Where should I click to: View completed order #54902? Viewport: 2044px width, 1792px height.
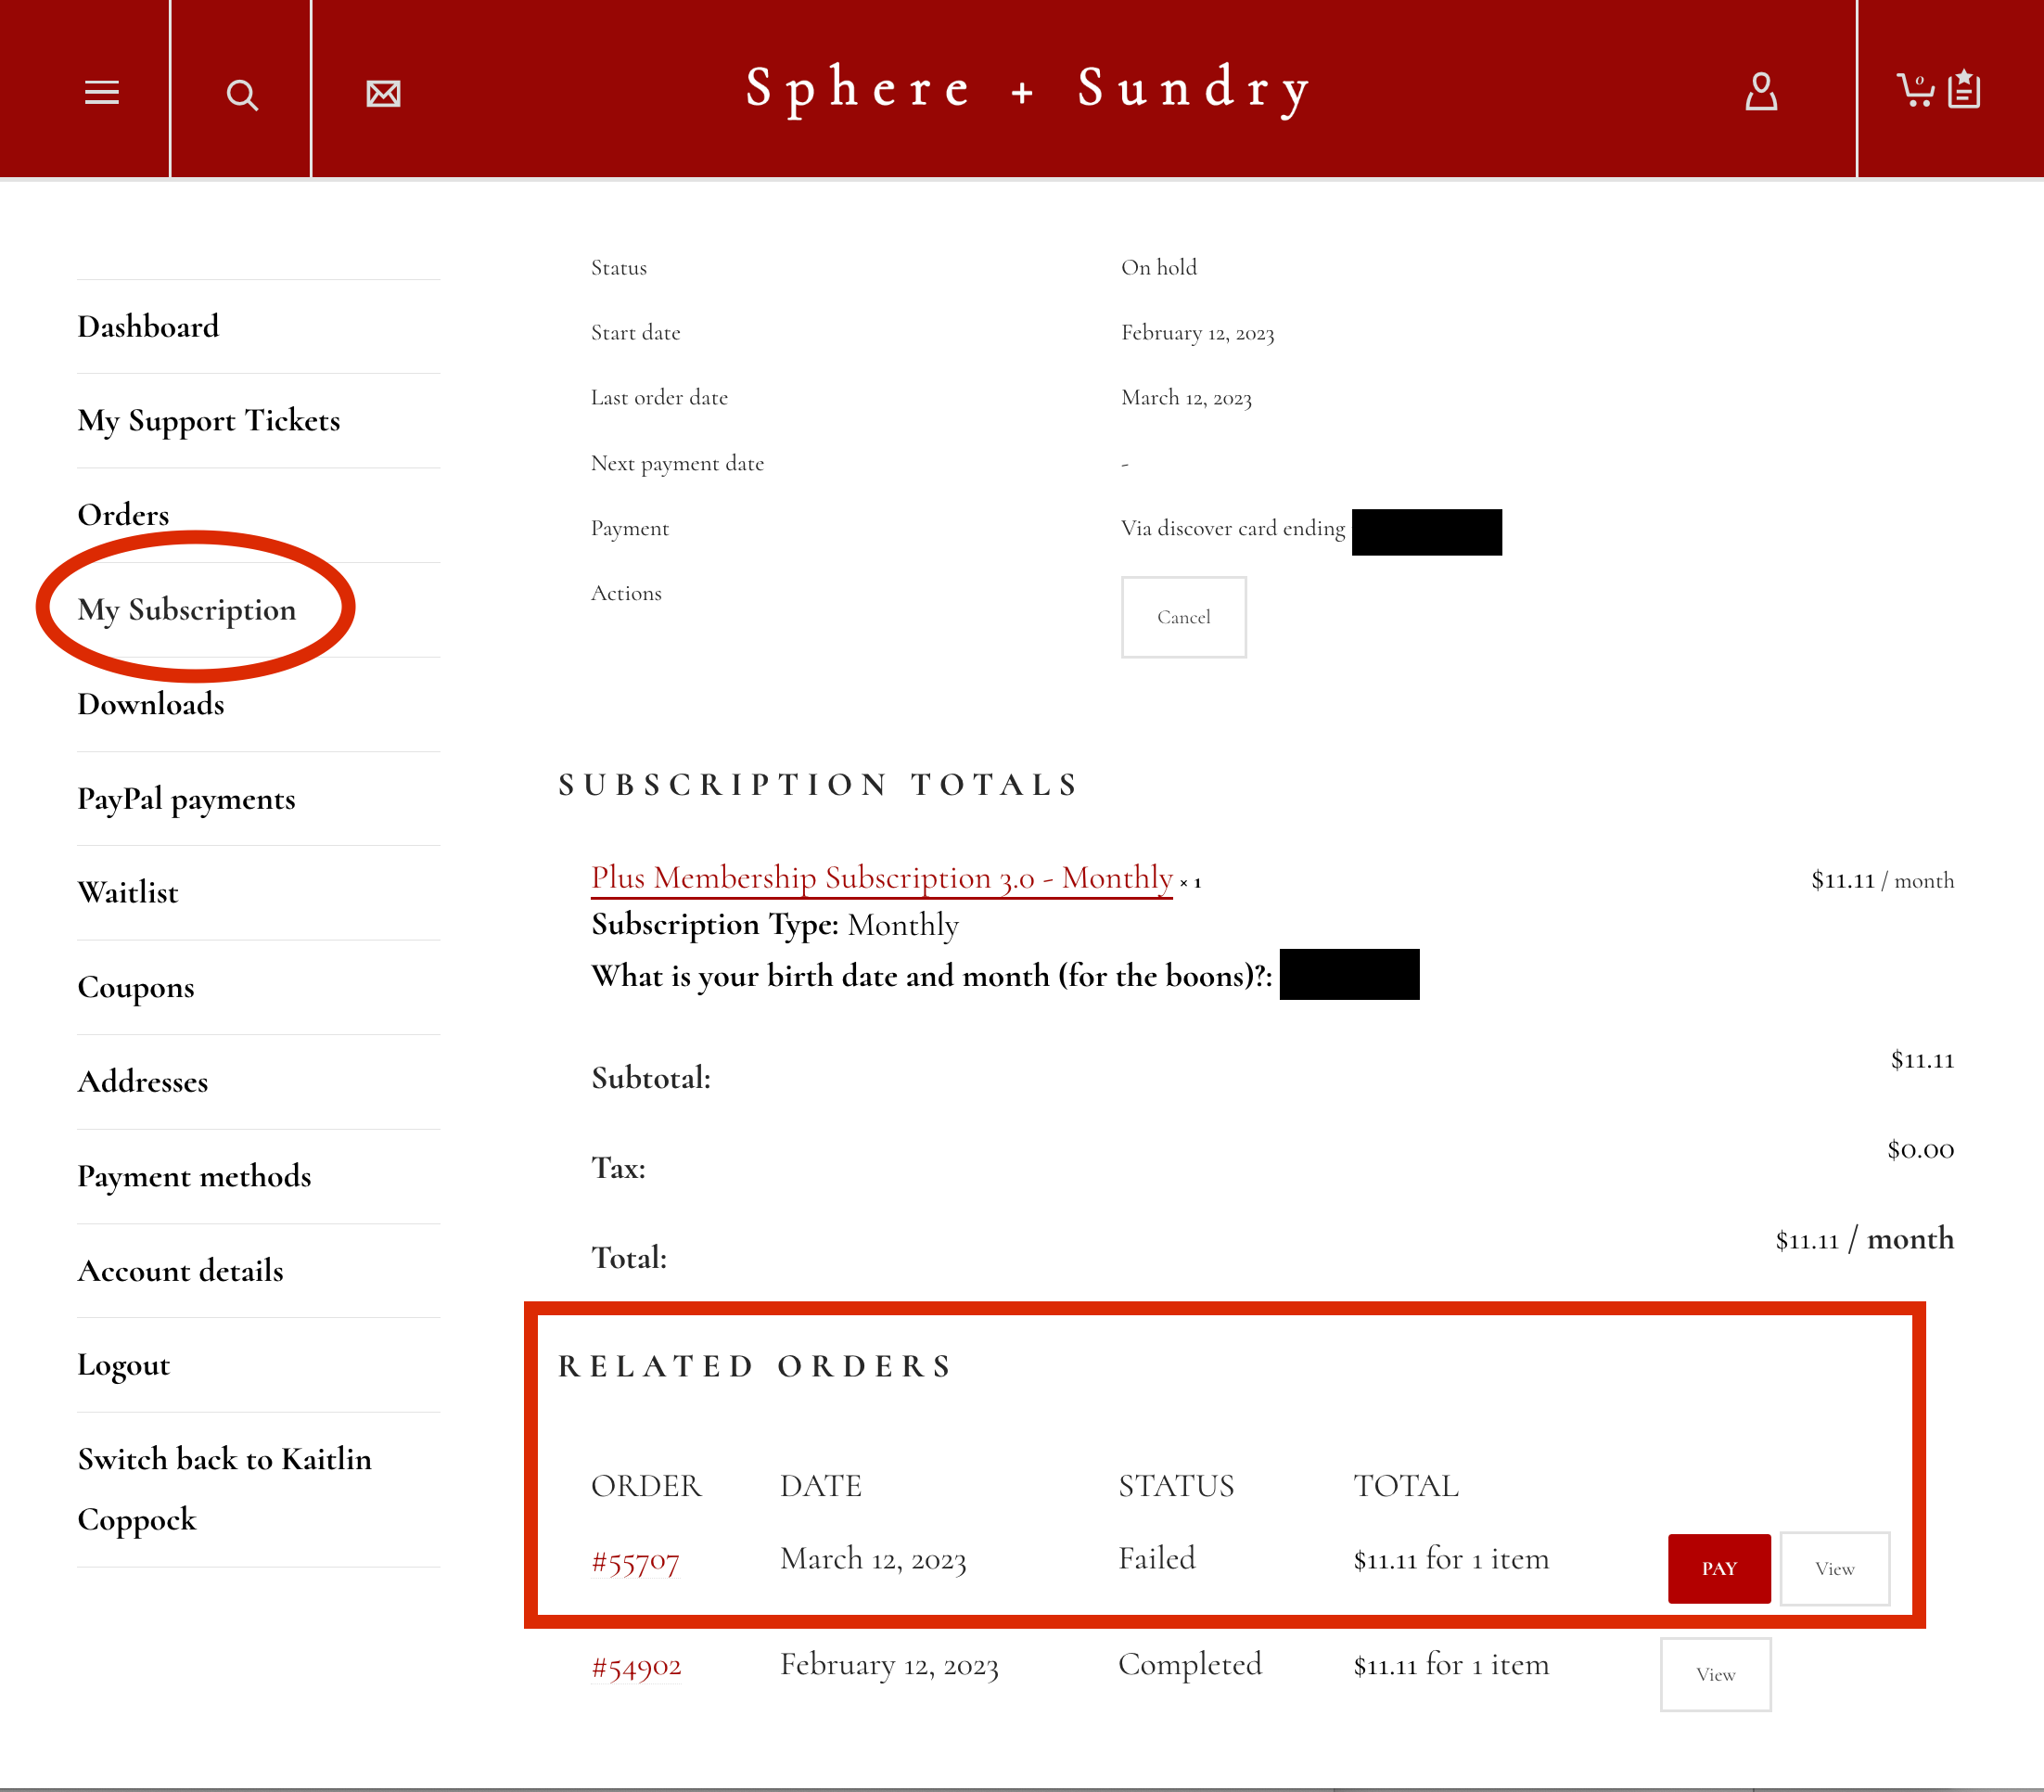tap(1716, 1674)
